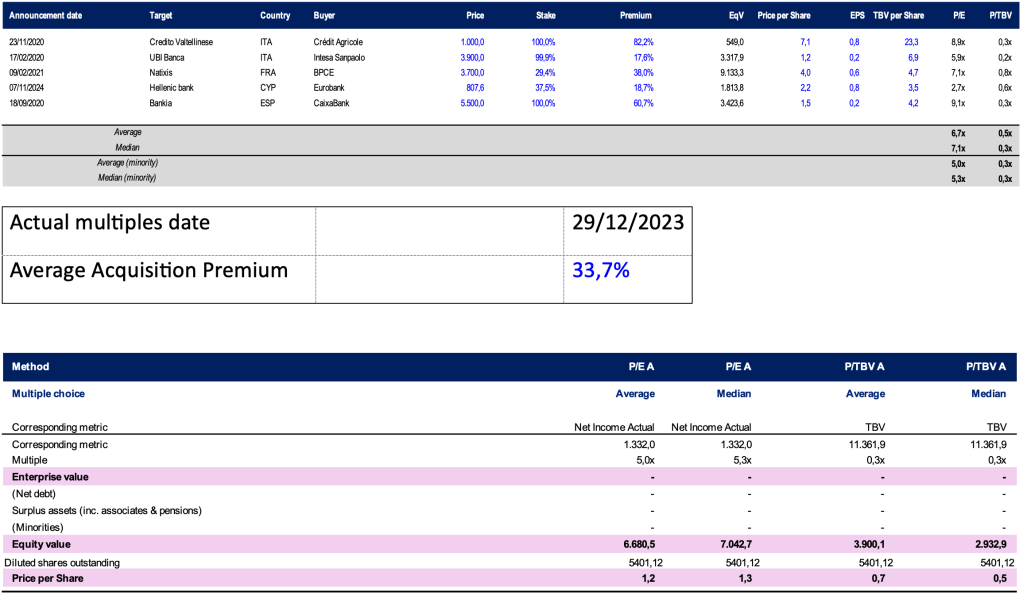Viewport: 1023px width, 596px height.
Task: Select the Equity value row label
Action: [40, 545]
